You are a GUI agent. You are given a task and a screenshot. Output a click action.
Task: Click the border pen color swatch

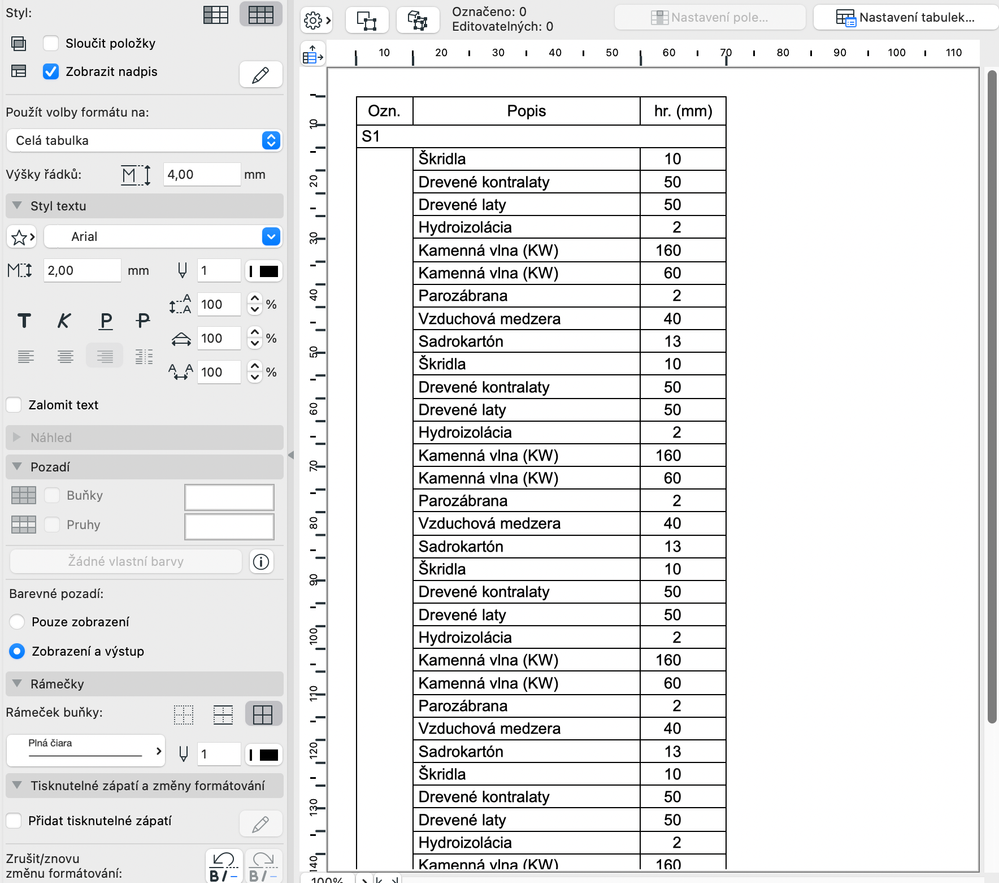(x=264, y=755)
